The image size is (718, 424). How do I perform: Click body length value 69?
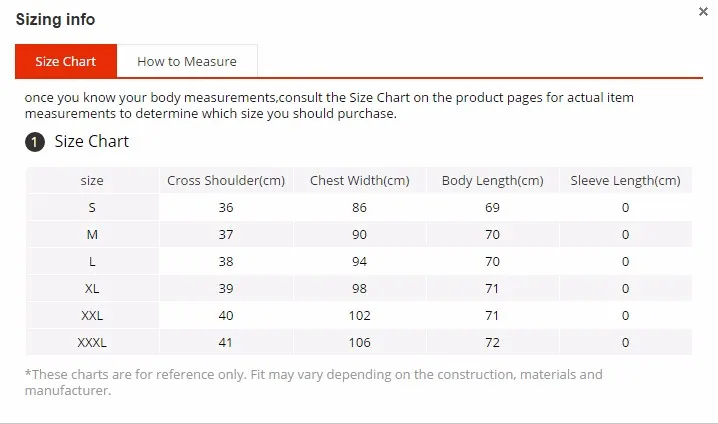pos(493,207)
